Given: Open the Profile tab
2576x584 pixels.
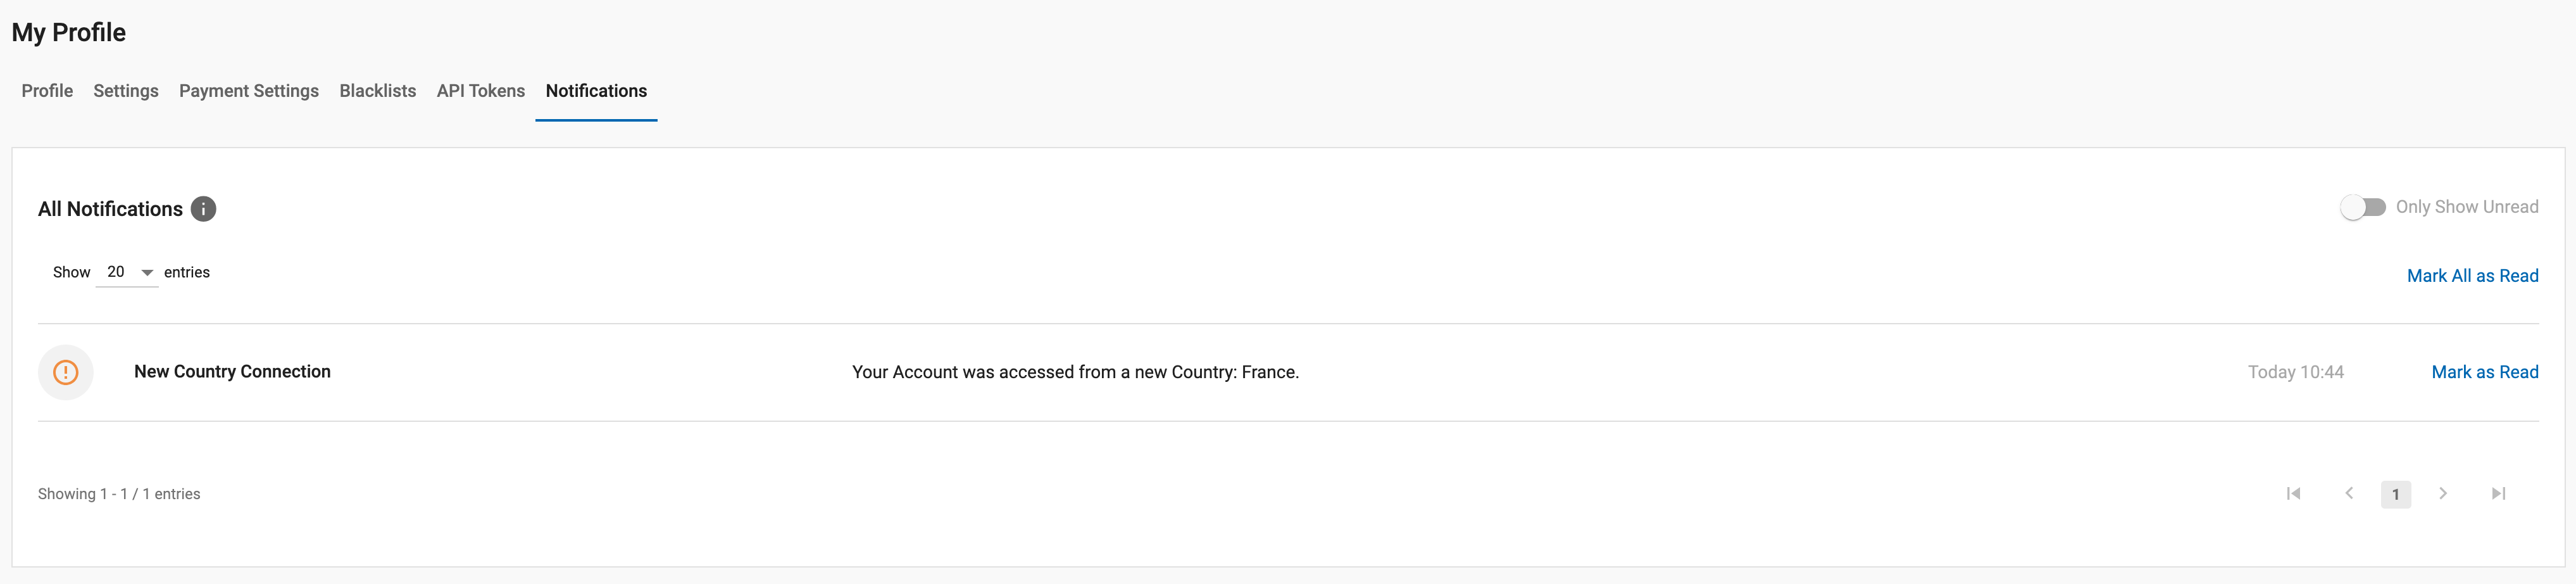Looking at the screenshot, I should [x=47, y=91].
